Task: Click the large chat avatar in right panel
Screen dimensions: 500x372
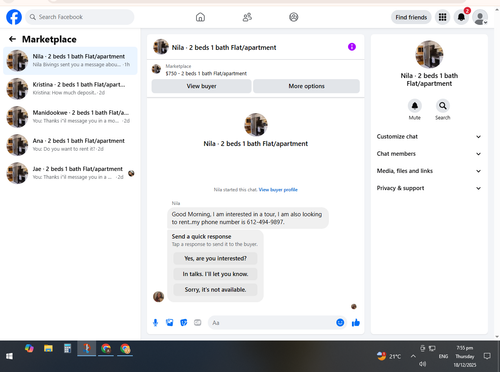Action: (x=429, y=54)
